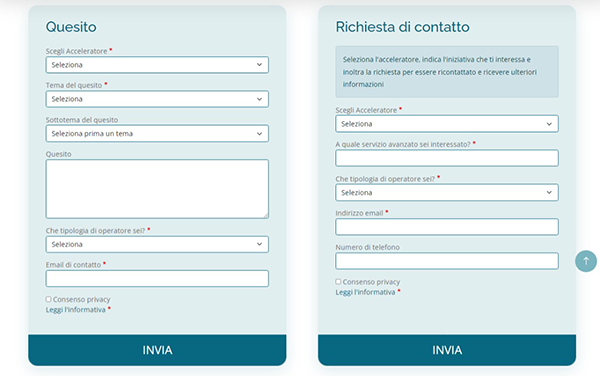Focus the Indirizzo email field
This screenshot has width=600, height=376.
447,227
